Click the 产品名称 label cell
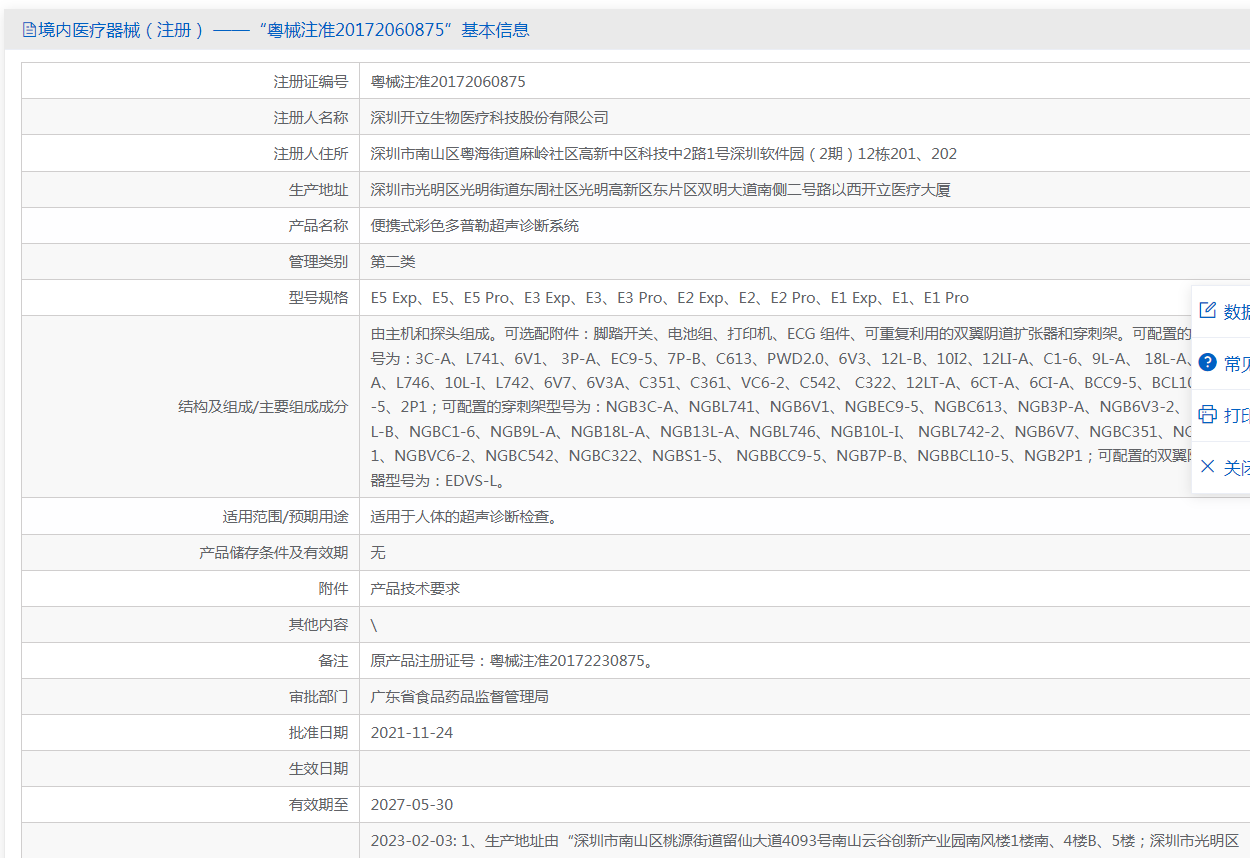This screenshot has height=858, width=1250. (191, 226)
